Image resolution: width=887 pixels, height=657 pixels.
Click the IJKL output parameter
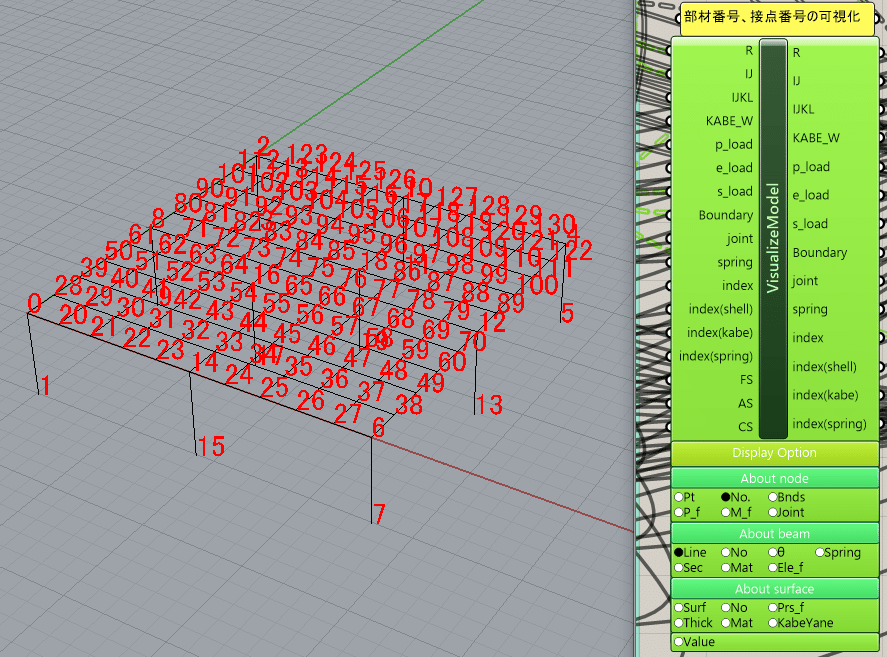click(803, 109)
